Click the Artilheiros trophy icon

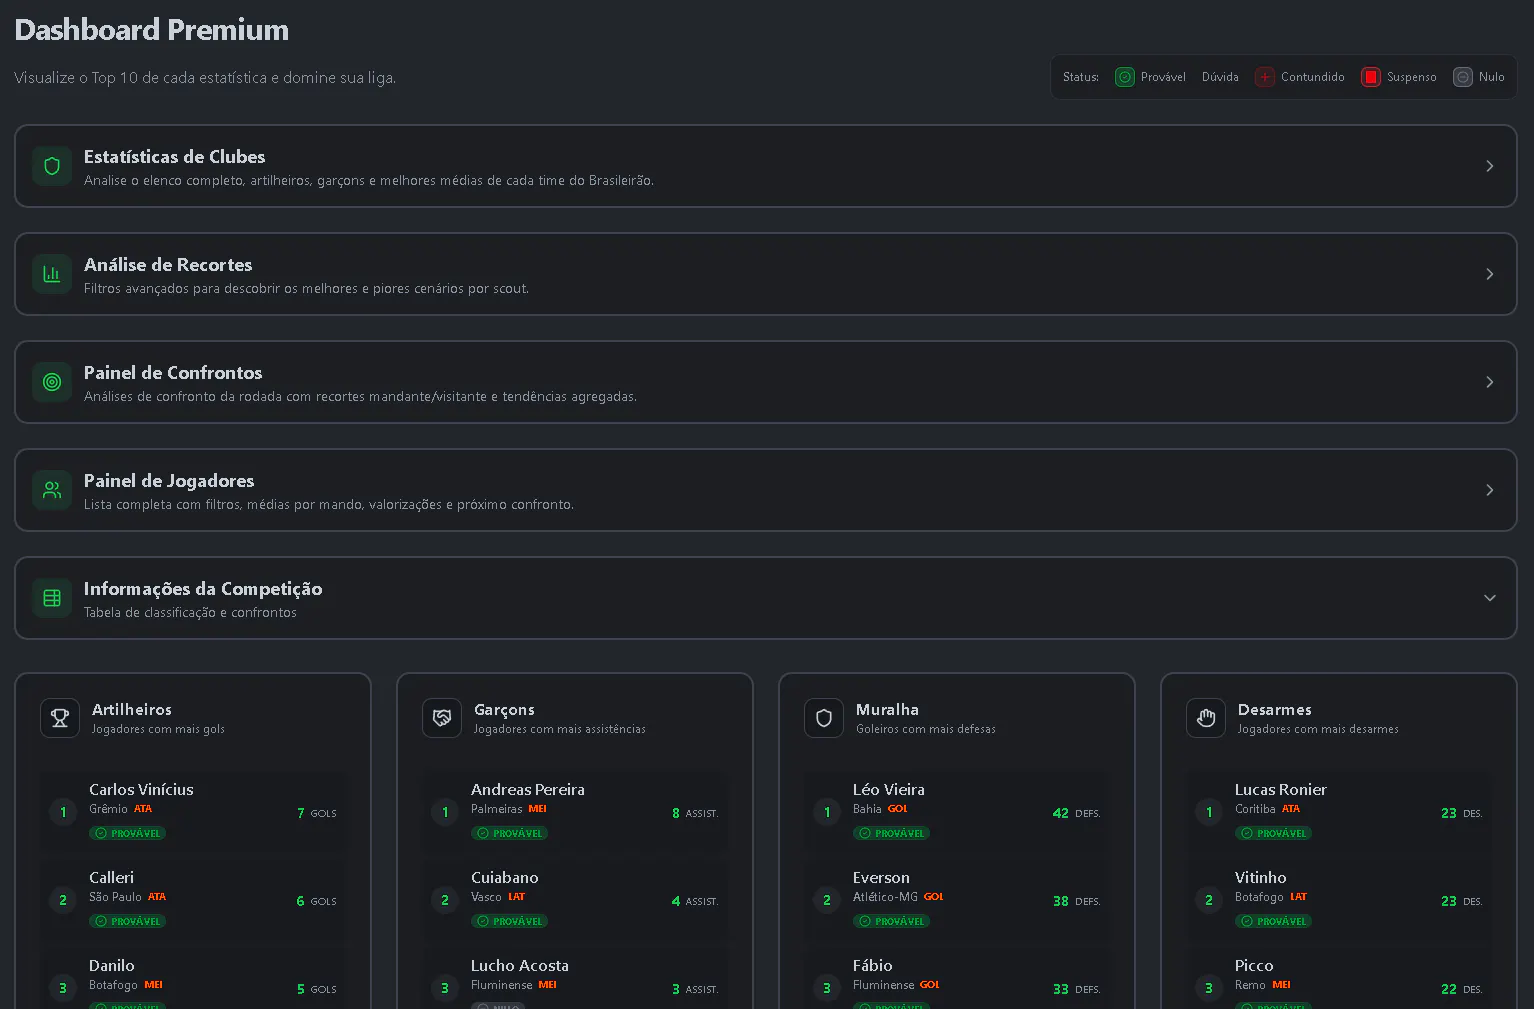(x=60, y=718)
